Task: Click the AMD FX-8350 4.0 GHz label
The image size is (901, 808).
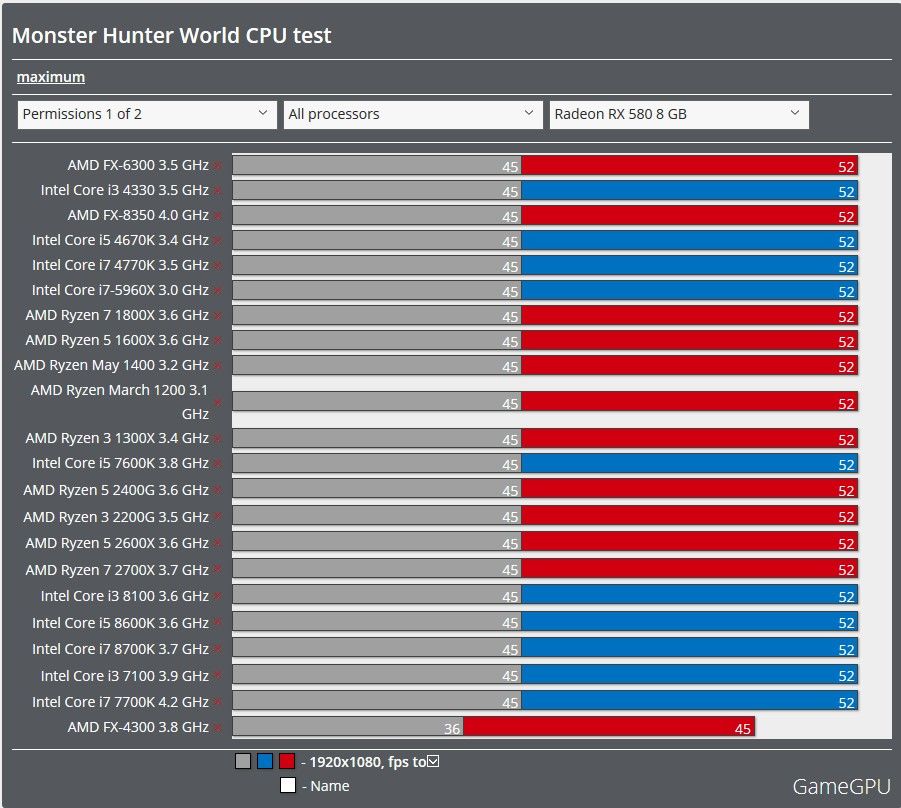Action: point(138,216)
